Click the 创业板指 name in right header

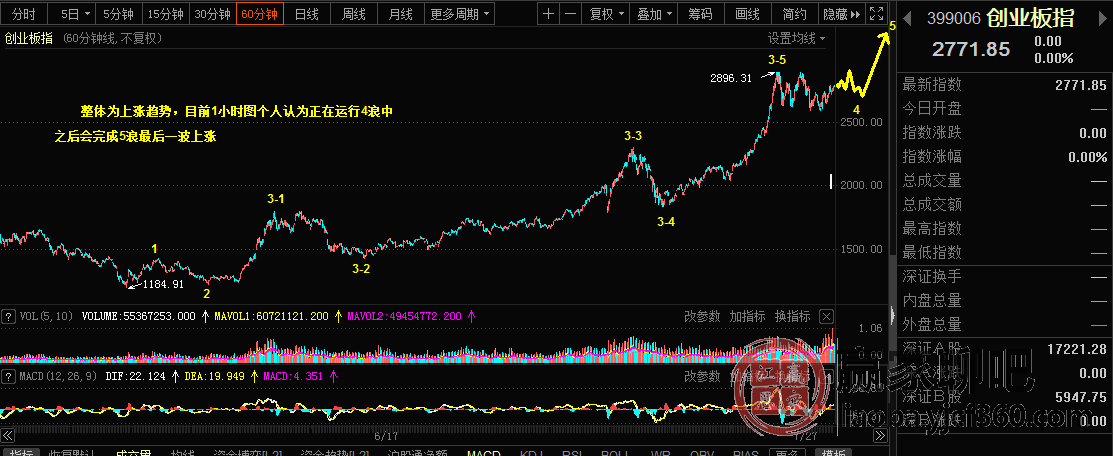click(x=1030, y=18)
